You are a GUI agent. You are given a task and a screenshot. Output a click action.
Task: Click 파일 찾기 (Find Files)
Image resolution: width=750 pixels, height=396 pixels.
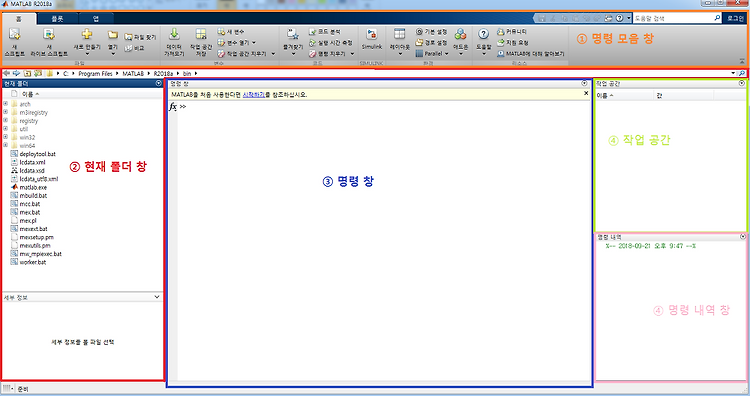[x=140, y=37]
